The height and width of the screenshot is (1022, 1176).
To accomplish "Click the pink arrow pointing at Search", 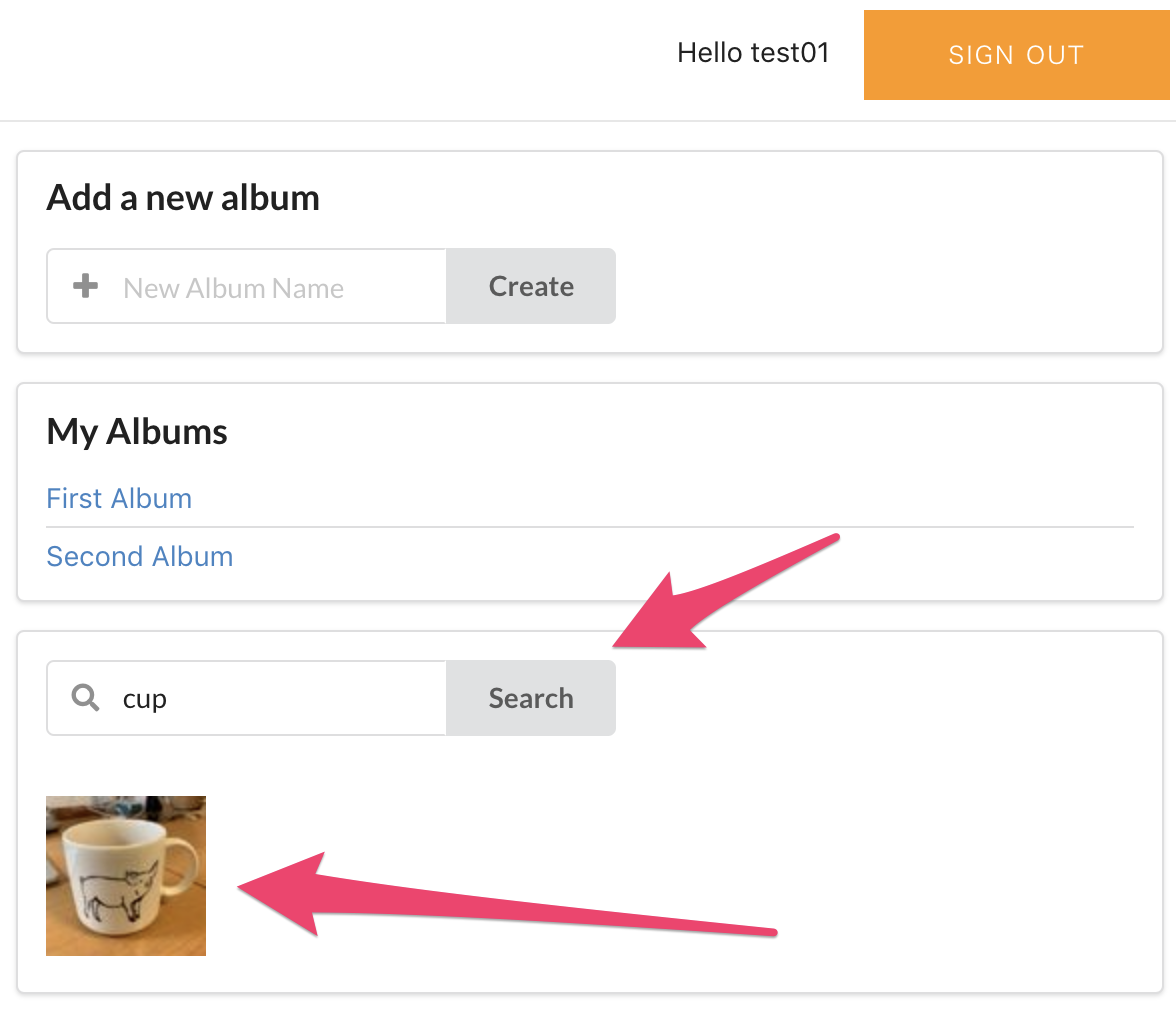I will (726, 591).
